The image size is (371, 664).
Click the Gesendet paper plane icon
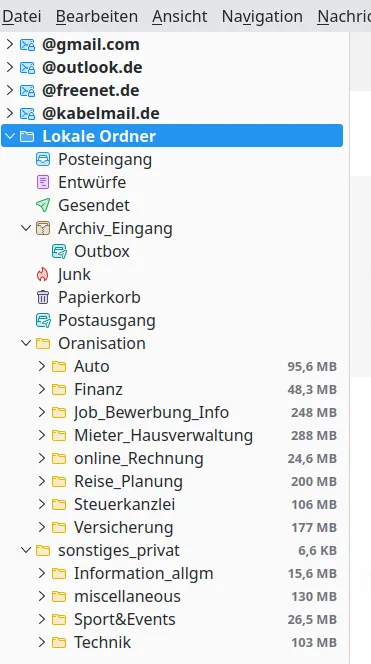pyautogui.click(x=43, y=205)
